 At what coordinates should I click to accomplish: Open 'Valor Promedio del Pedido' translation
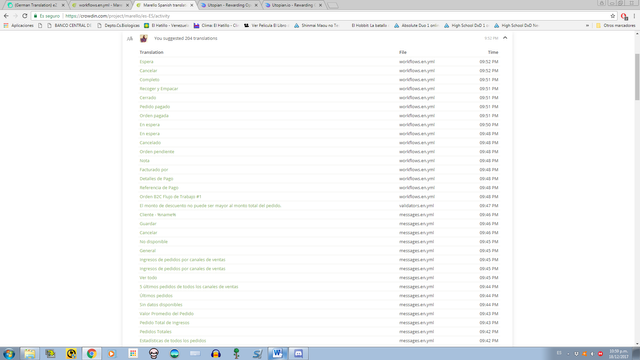point(167,313)
